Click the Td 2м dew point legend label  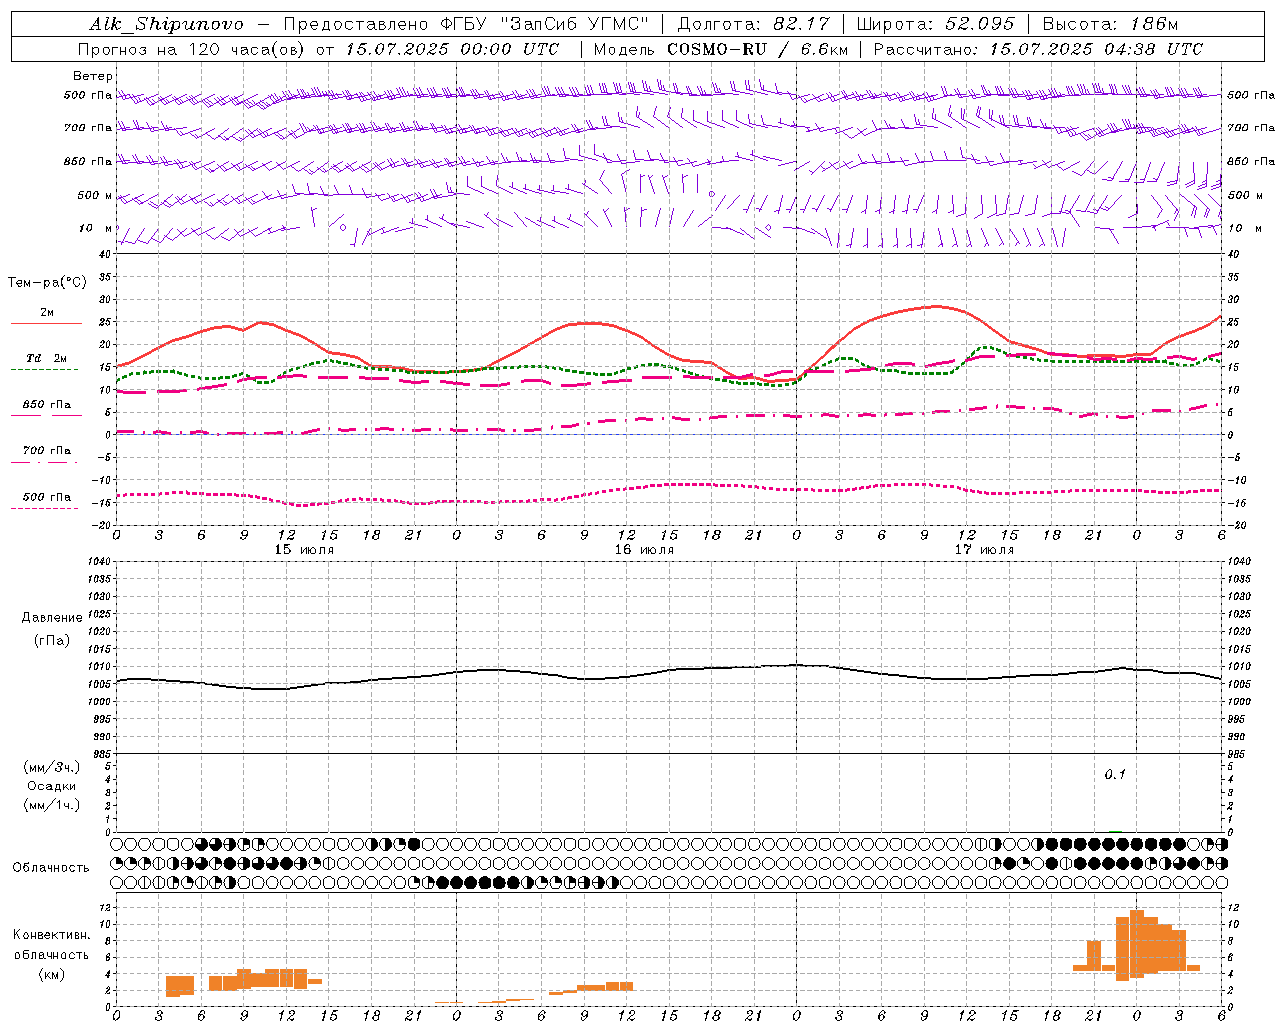[47, 358]
